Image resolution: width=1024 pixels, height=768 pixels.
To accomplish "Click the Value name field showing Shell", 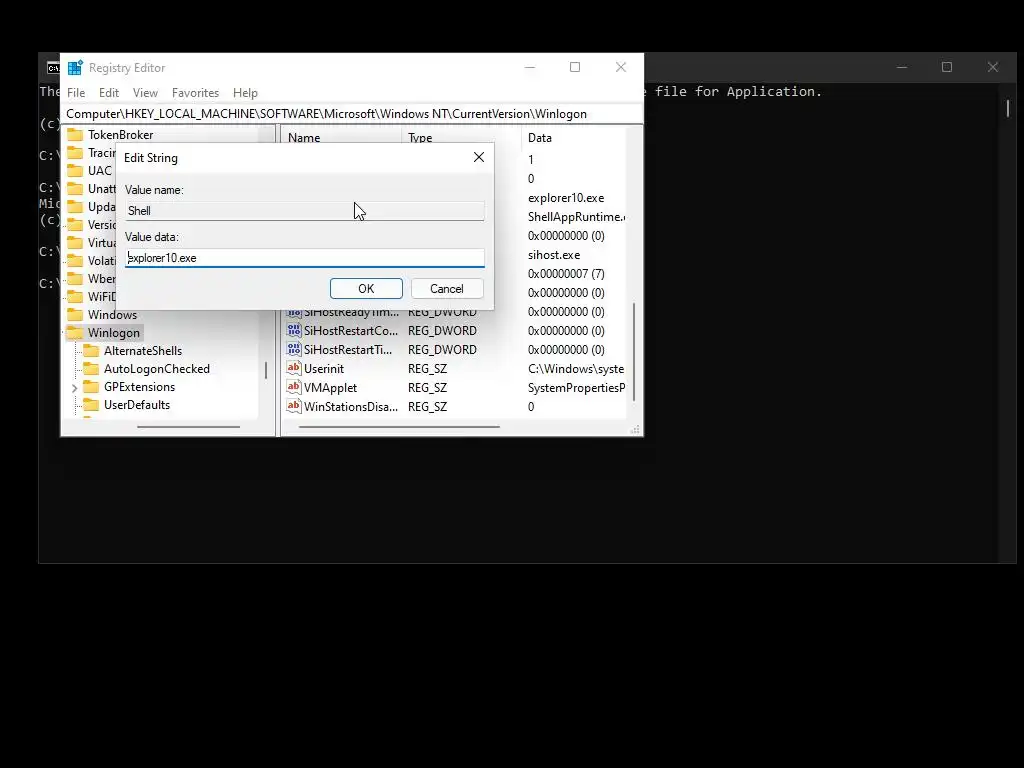I will coord(305,211).
